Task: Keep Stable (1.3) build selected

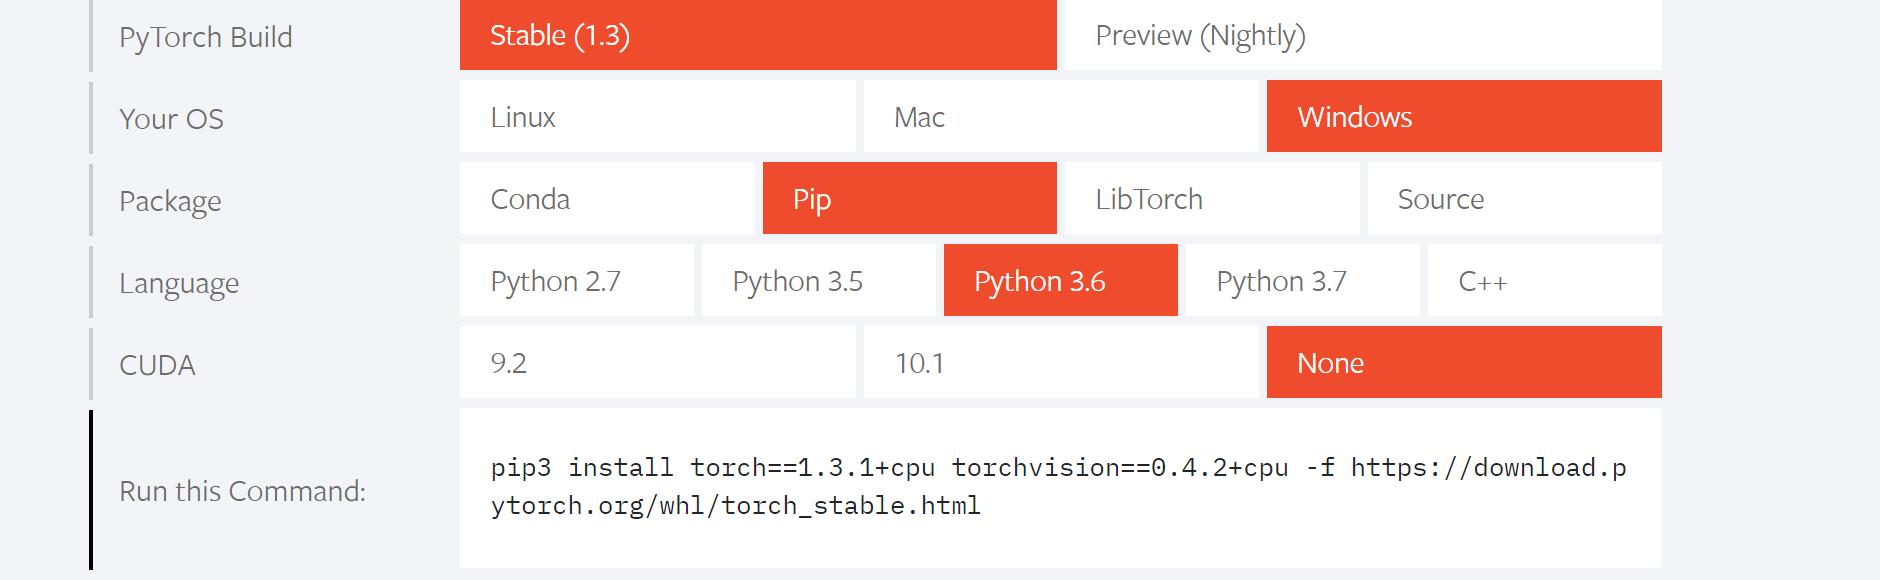Action: [758, 36]
